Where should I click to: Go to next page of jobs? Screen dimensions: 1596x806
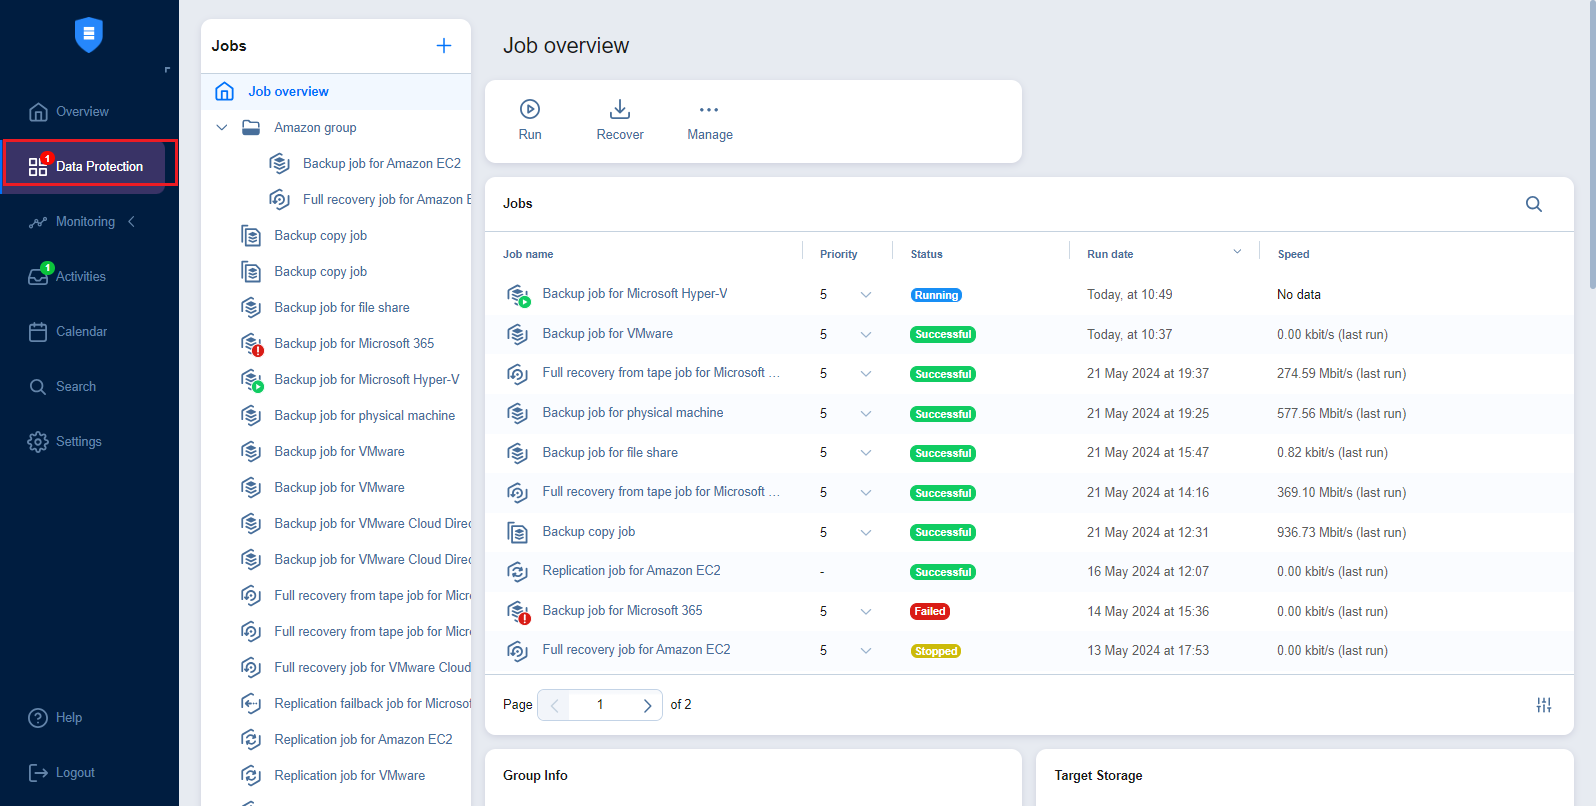647,705
